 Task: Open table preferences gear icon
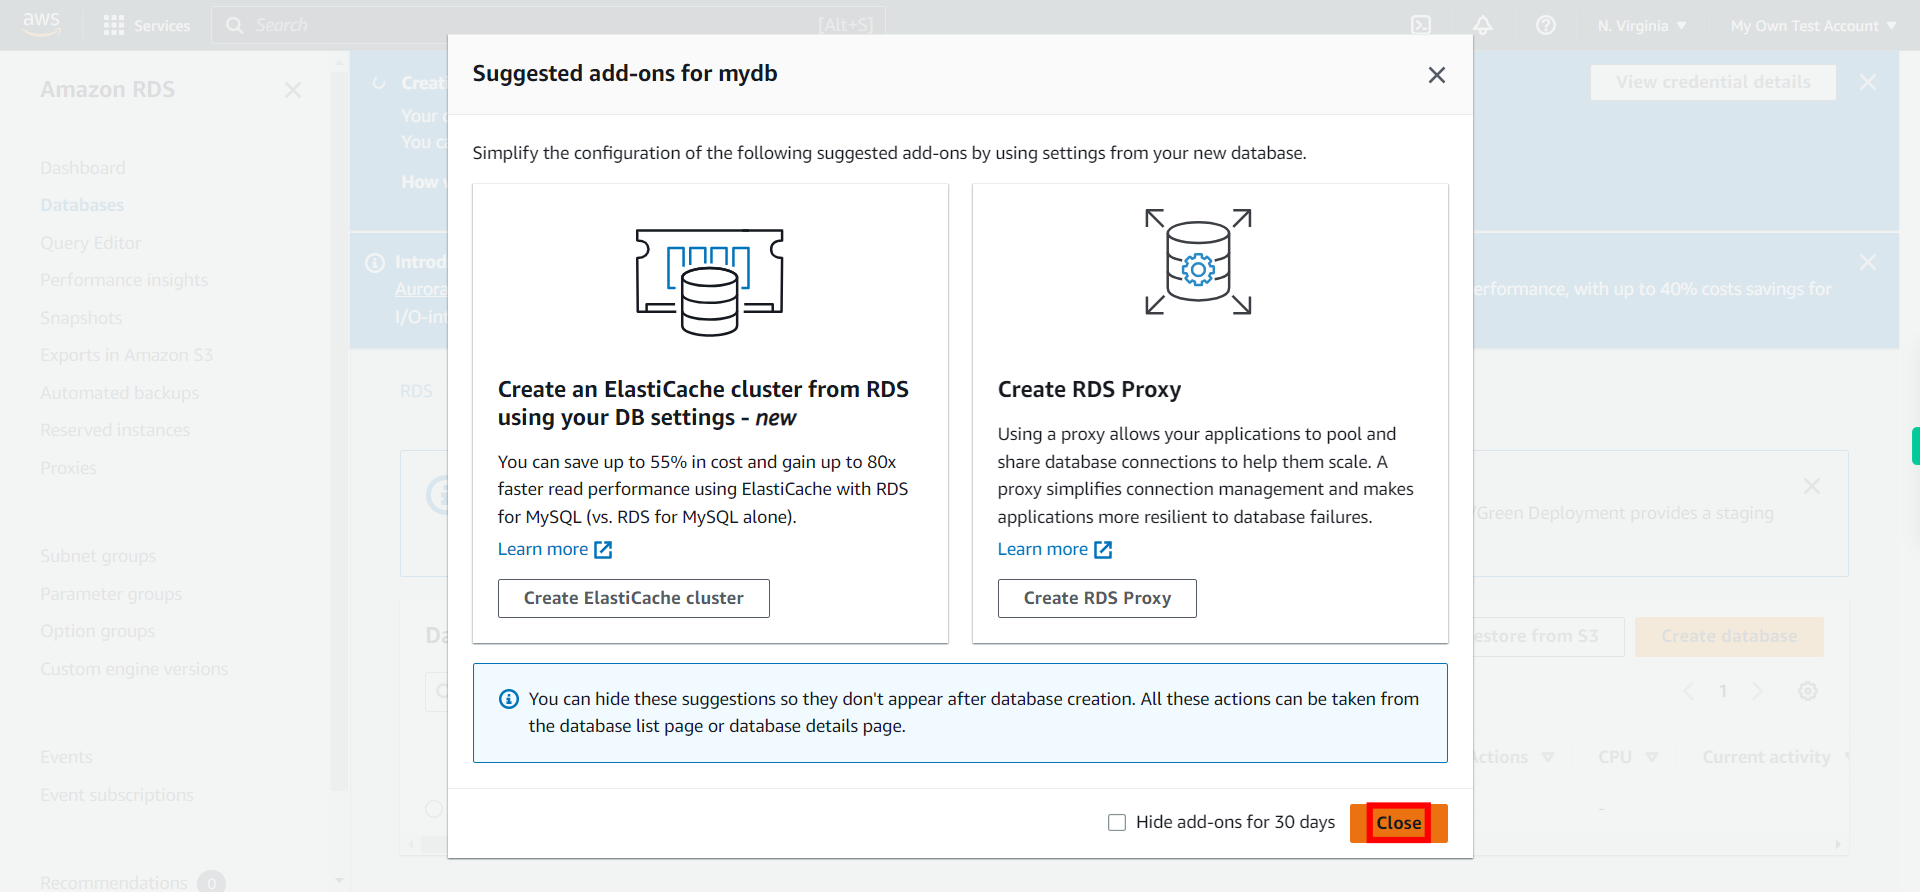coord(1807,691)
